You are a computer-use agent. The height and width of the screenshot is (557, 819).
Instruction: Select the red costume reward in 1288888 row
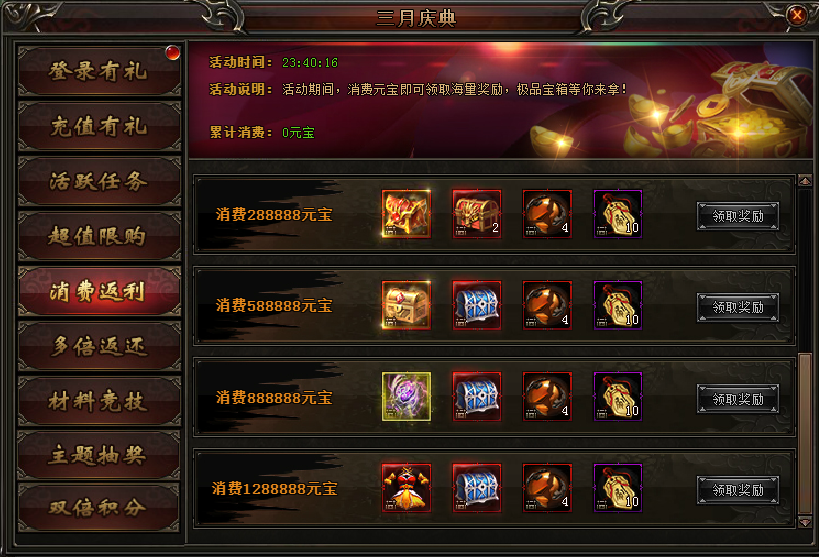tap(406, 488)
